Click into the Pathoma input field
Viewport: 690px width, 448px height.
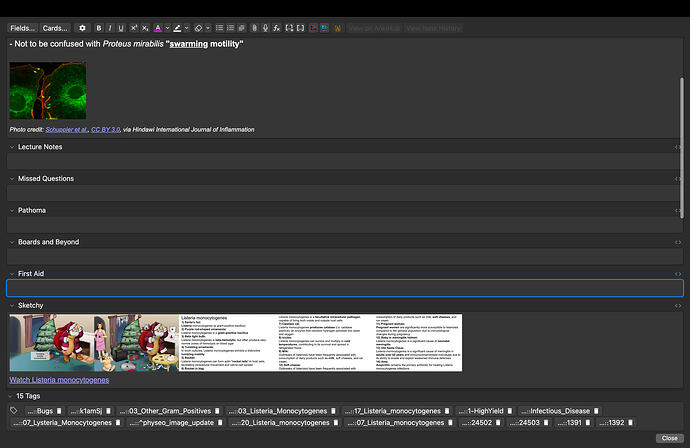coord(345,225)
